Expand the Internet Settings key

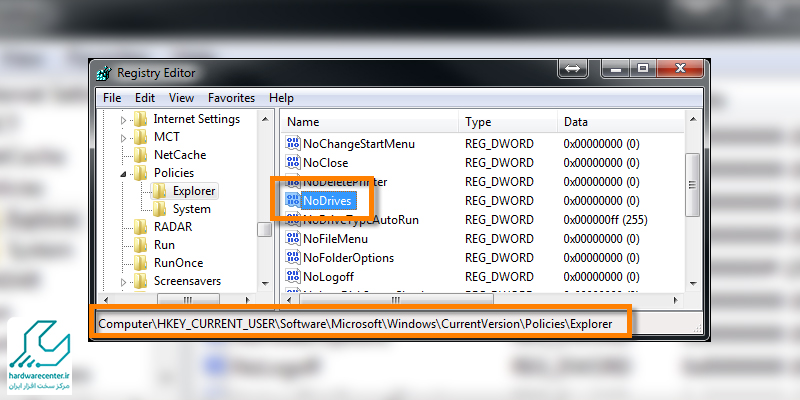coord(123,121)
